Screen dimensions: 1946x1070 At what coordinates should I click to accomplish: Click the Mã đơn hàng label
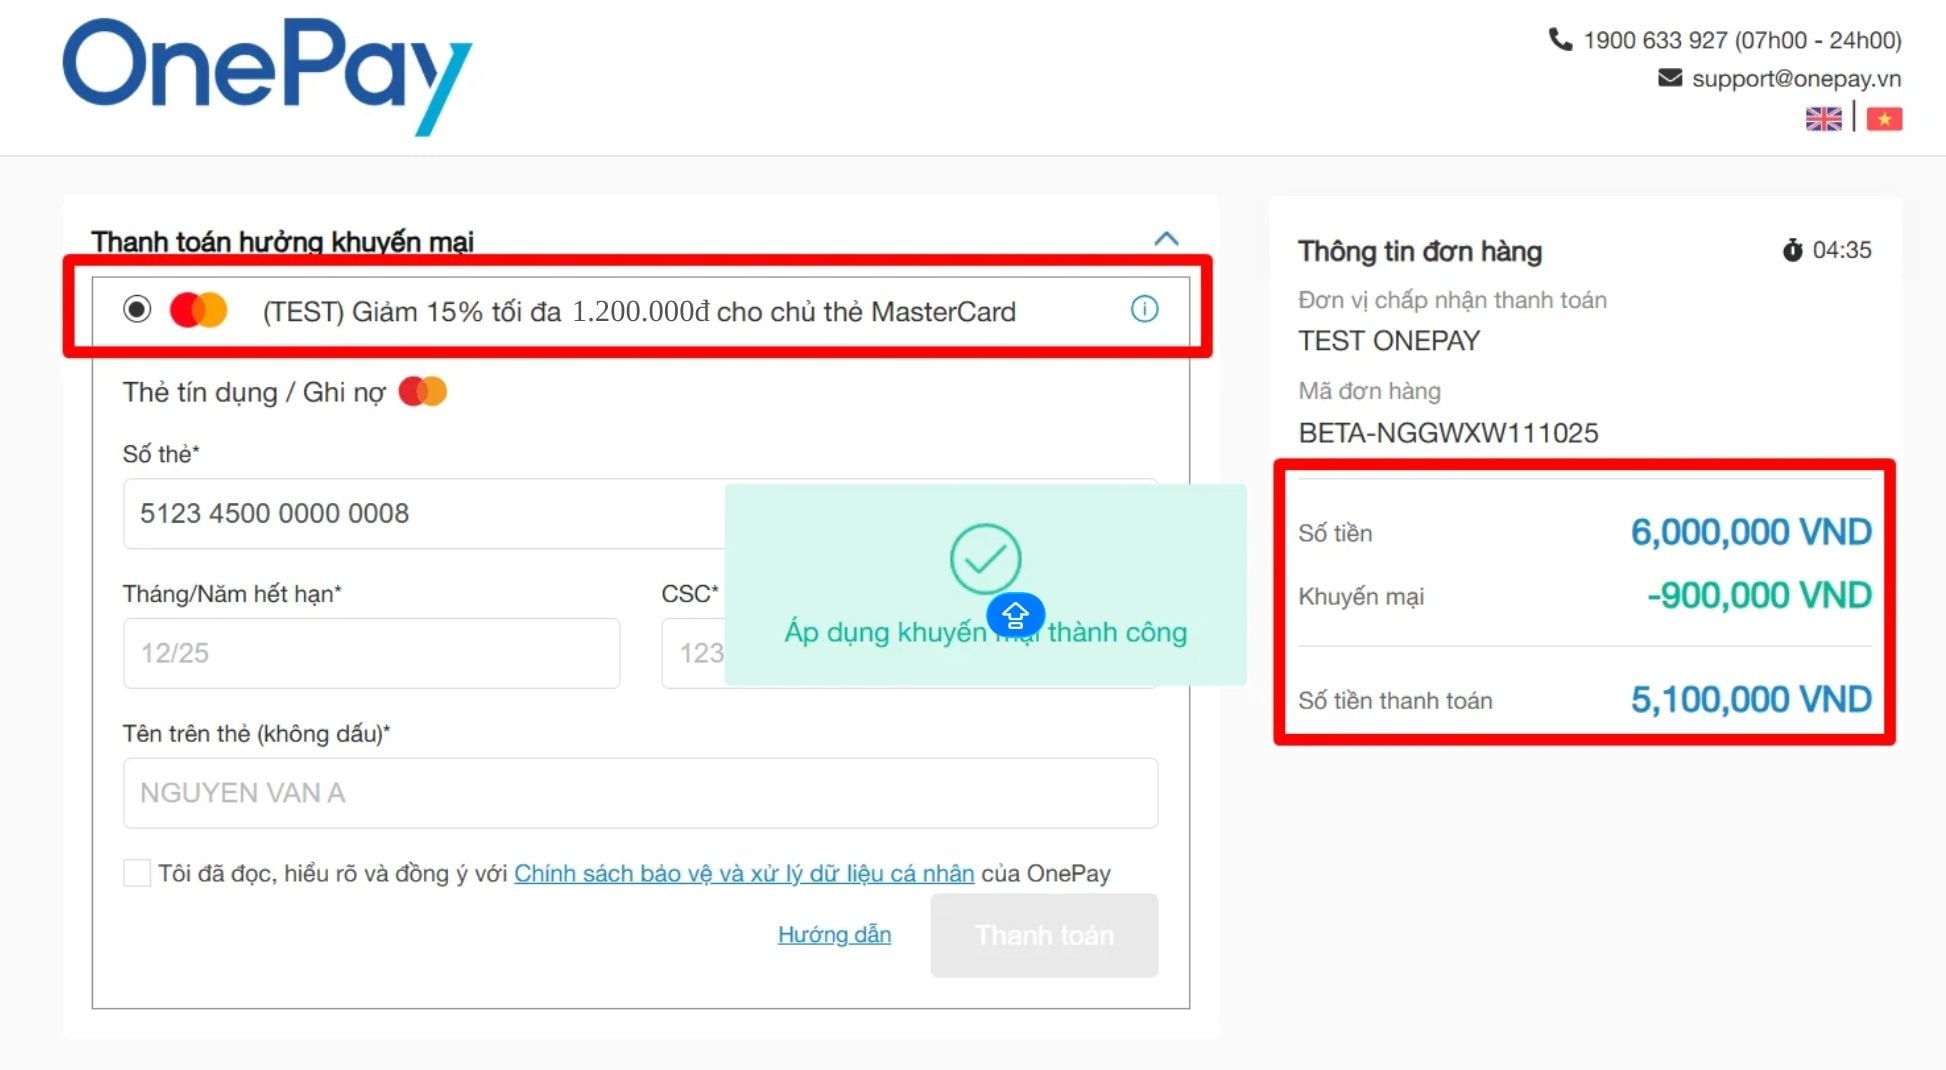pyautogui.click(x=1369, y=391)
